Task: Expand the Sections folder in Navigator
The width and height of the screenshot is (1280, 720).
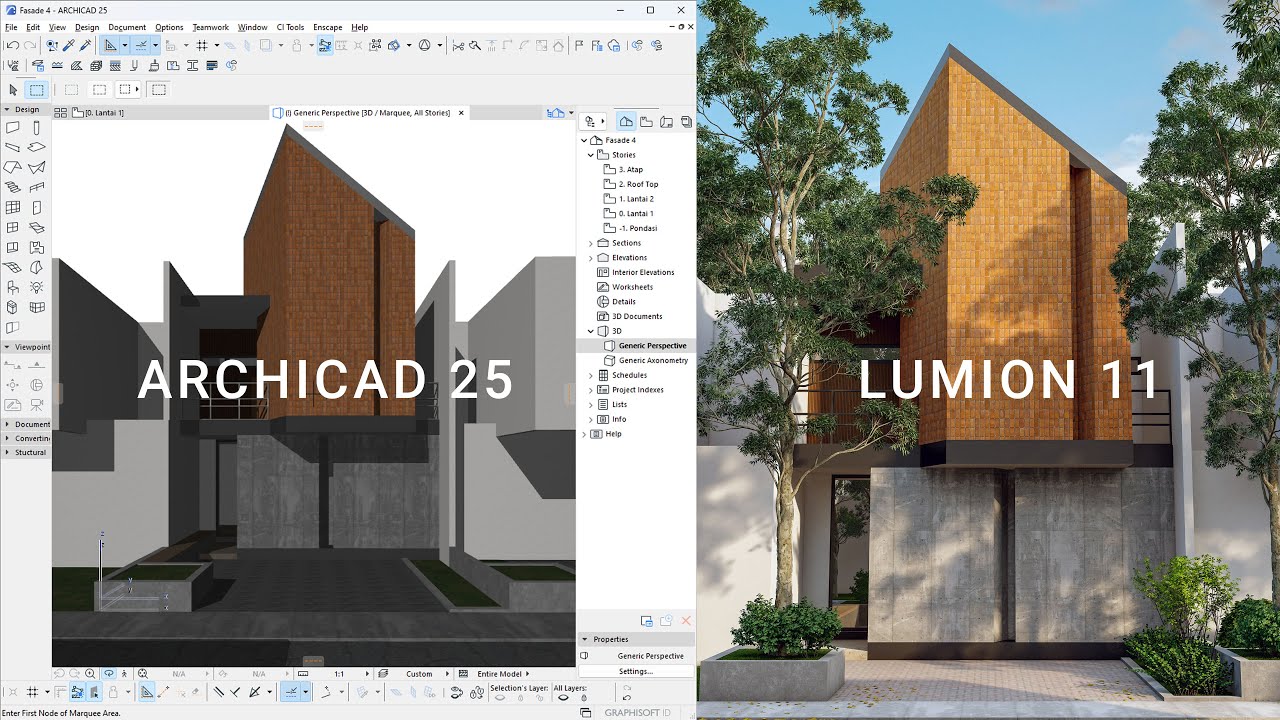Action: tap(590, 243)
